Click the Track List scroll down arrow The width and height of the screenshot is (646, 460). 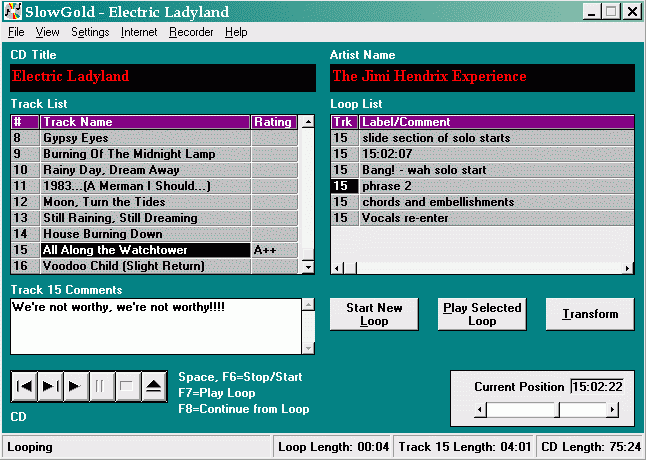(308, 266)
